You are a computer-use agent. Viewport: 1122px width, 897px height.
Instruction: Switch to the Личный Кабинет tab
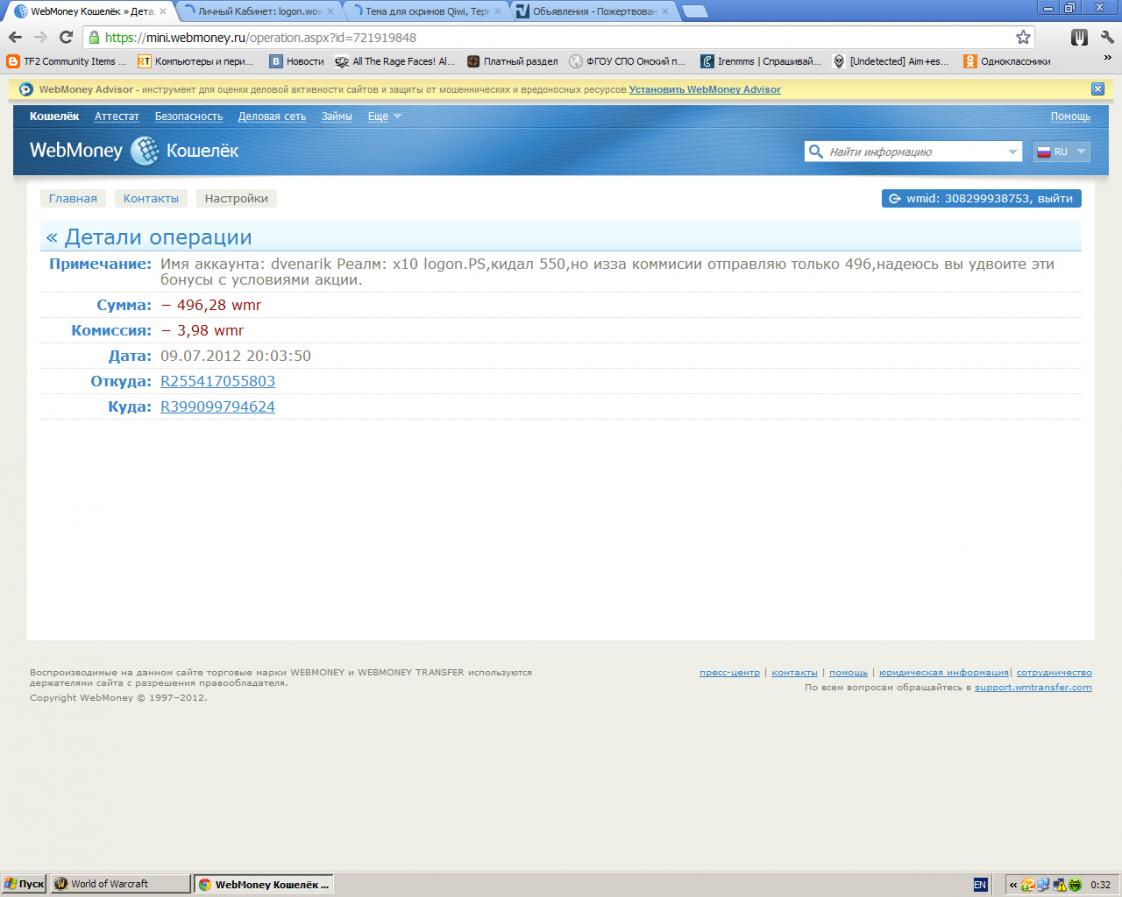coord(258,11)
